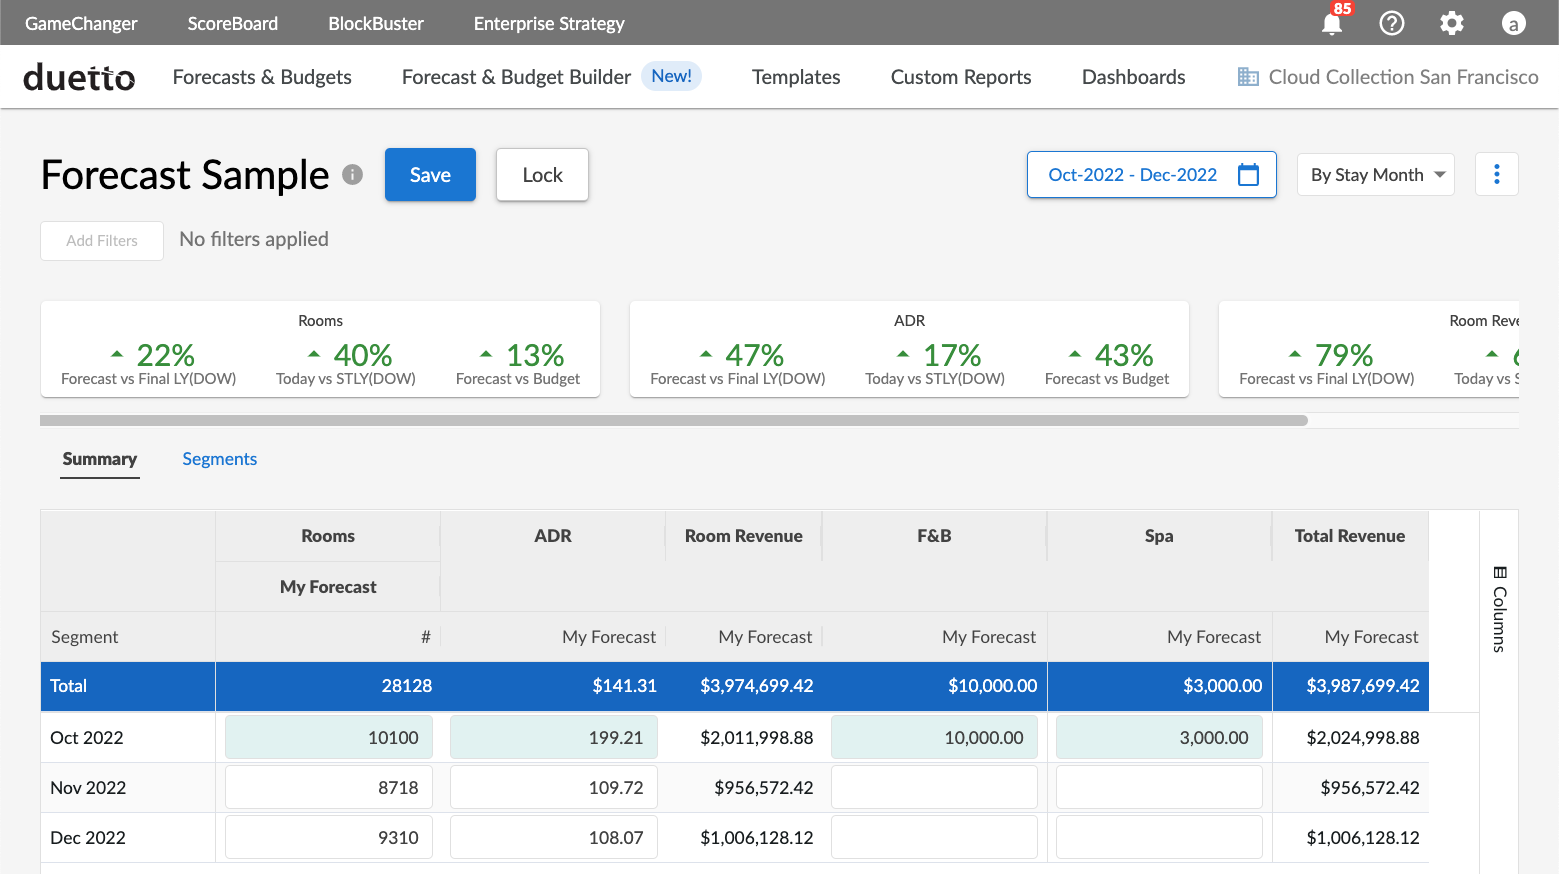Click the Save button

[430, 175]
